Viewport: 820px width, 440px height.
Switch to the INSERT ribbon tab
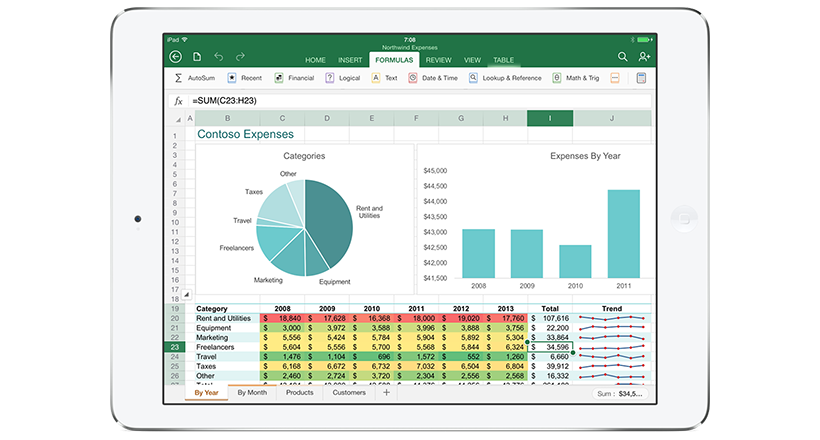[350, 60]
